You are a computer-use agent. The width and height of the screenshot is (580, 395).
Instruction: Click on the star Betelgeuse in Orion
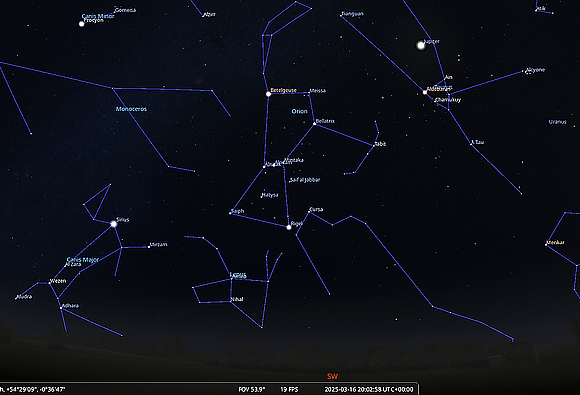269,94
